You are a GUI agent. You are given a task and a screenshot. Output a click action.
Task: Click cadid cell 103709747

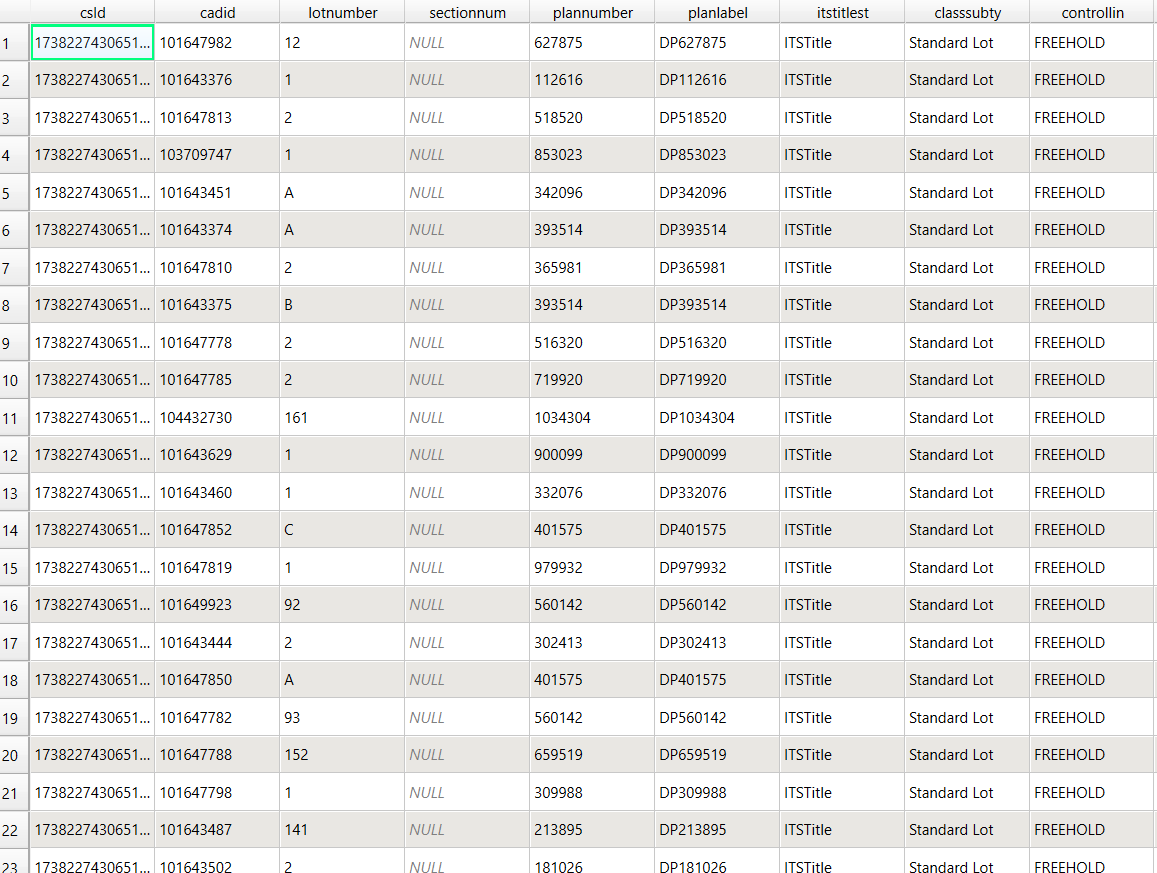coord(217,155)
